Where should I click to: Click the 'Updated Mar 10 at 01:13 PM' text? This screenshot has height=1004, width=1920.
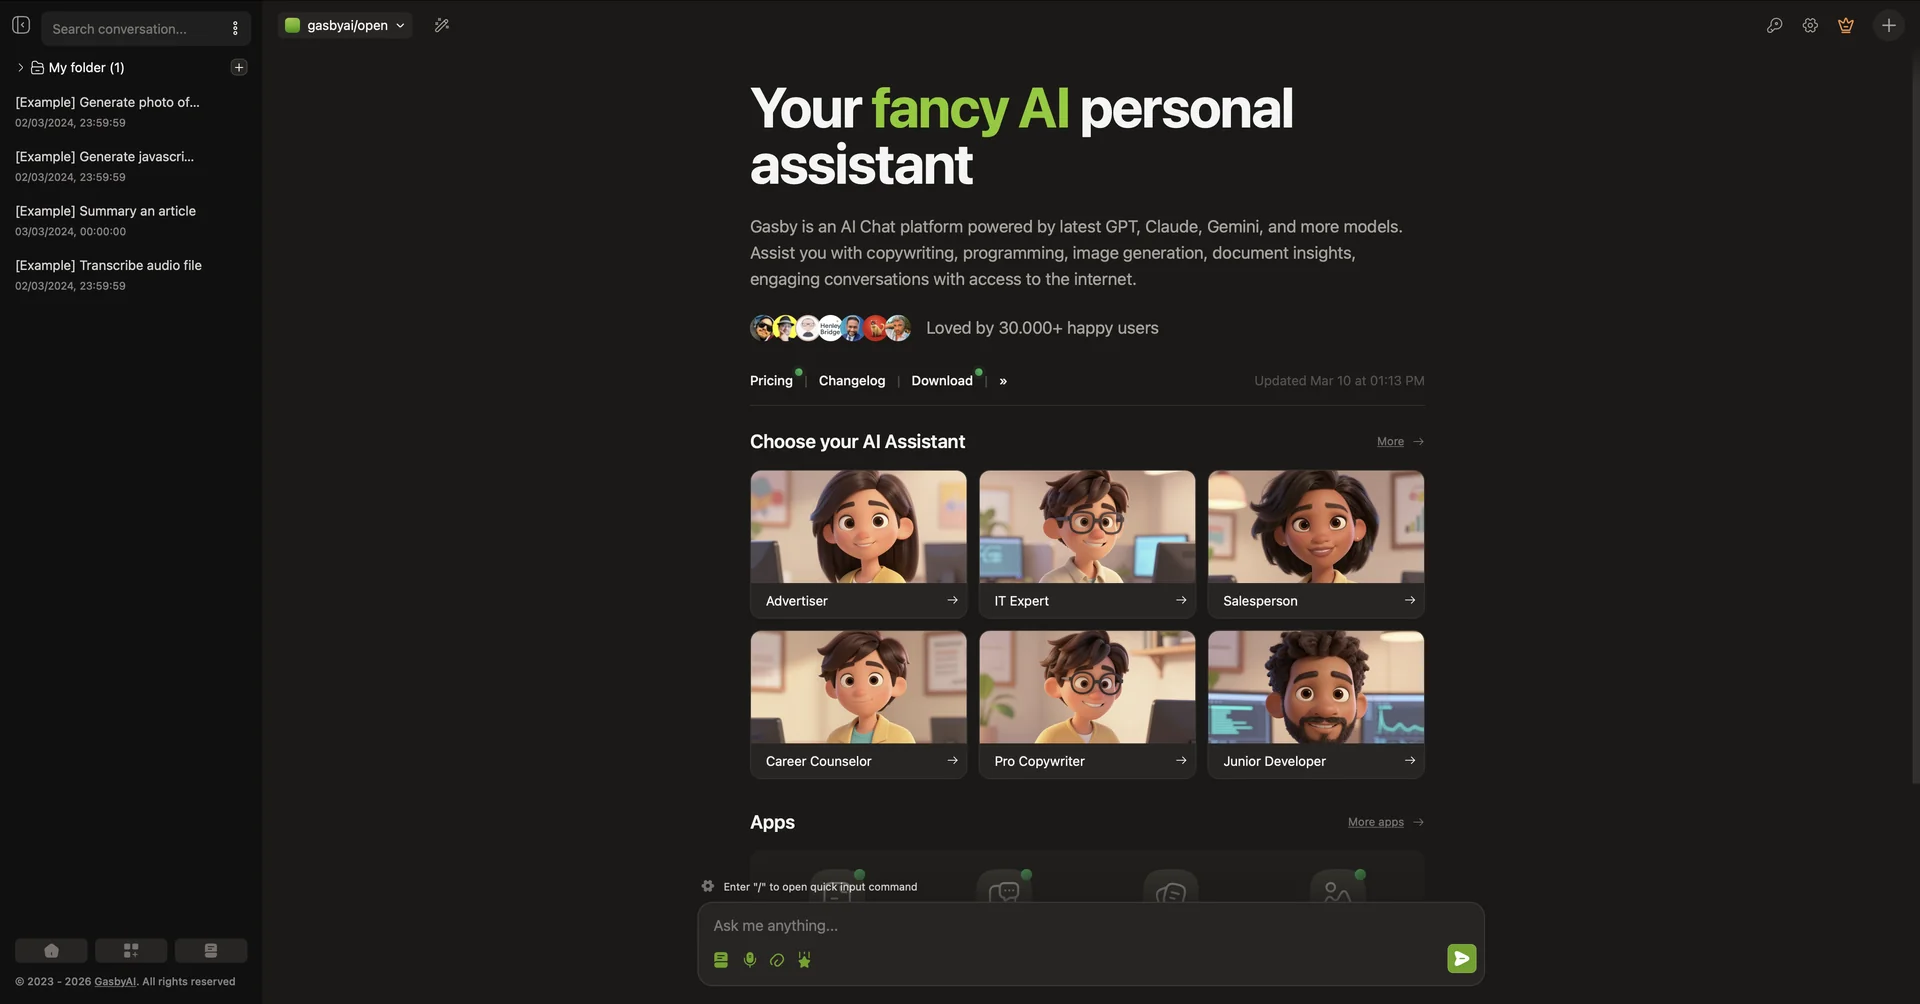tap(1339, 381)
